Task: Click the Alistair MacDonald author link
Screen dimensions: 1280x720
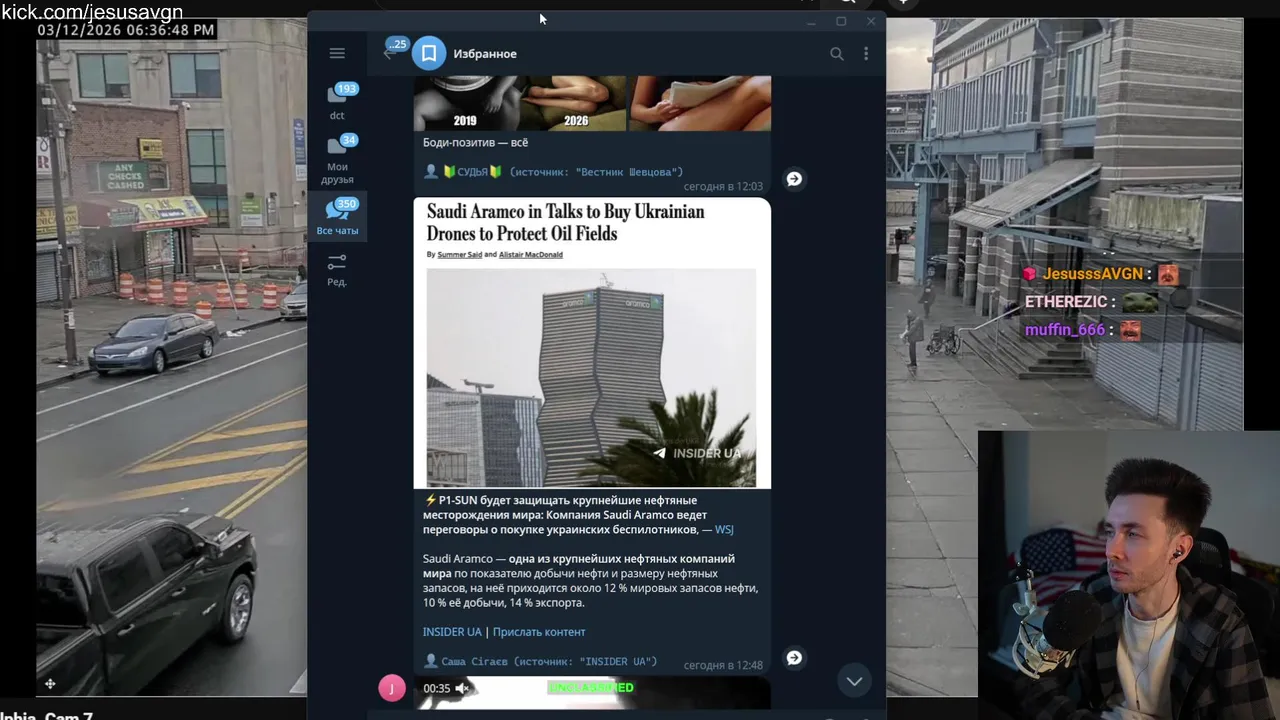Action: (x=531, y=255)
